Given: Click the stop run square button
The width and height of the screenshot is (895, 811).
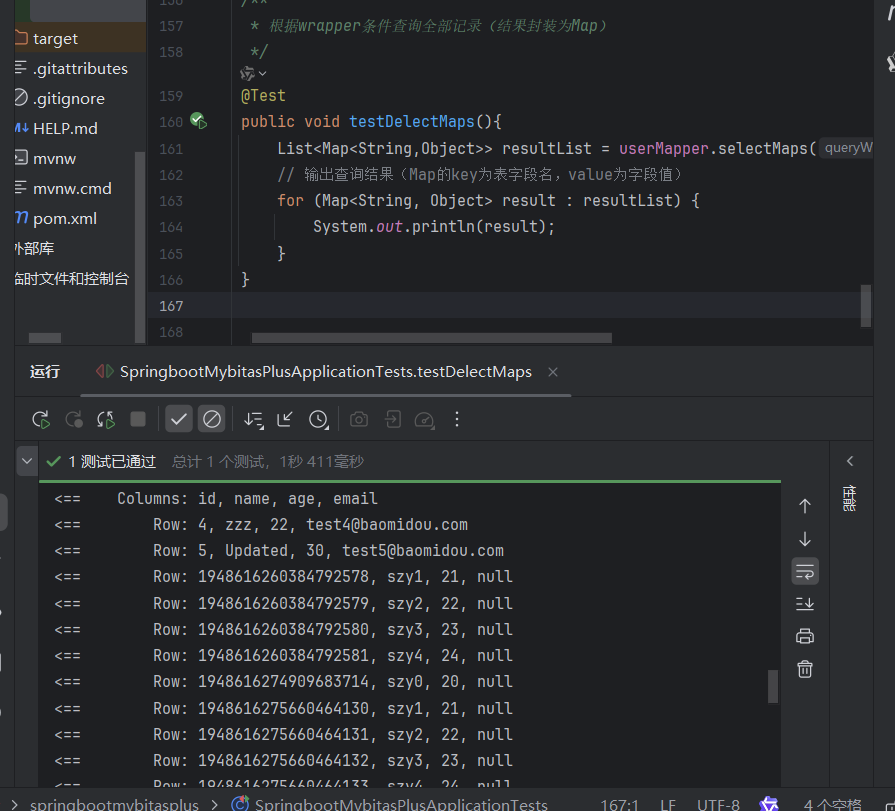Looking at the screenshot, I should [x=138, y=419].
